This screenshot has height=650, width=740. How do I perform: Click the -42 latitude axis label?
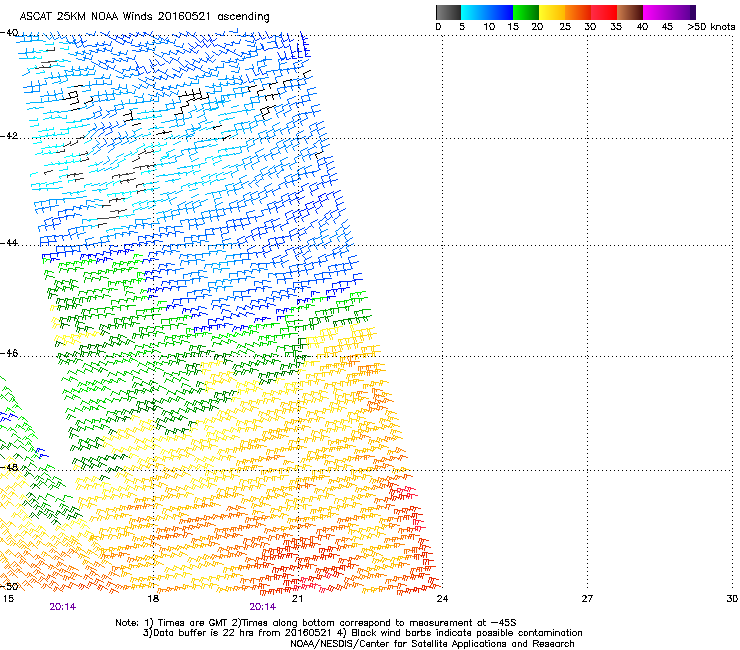pyautogui.click(x=9, y=136)
